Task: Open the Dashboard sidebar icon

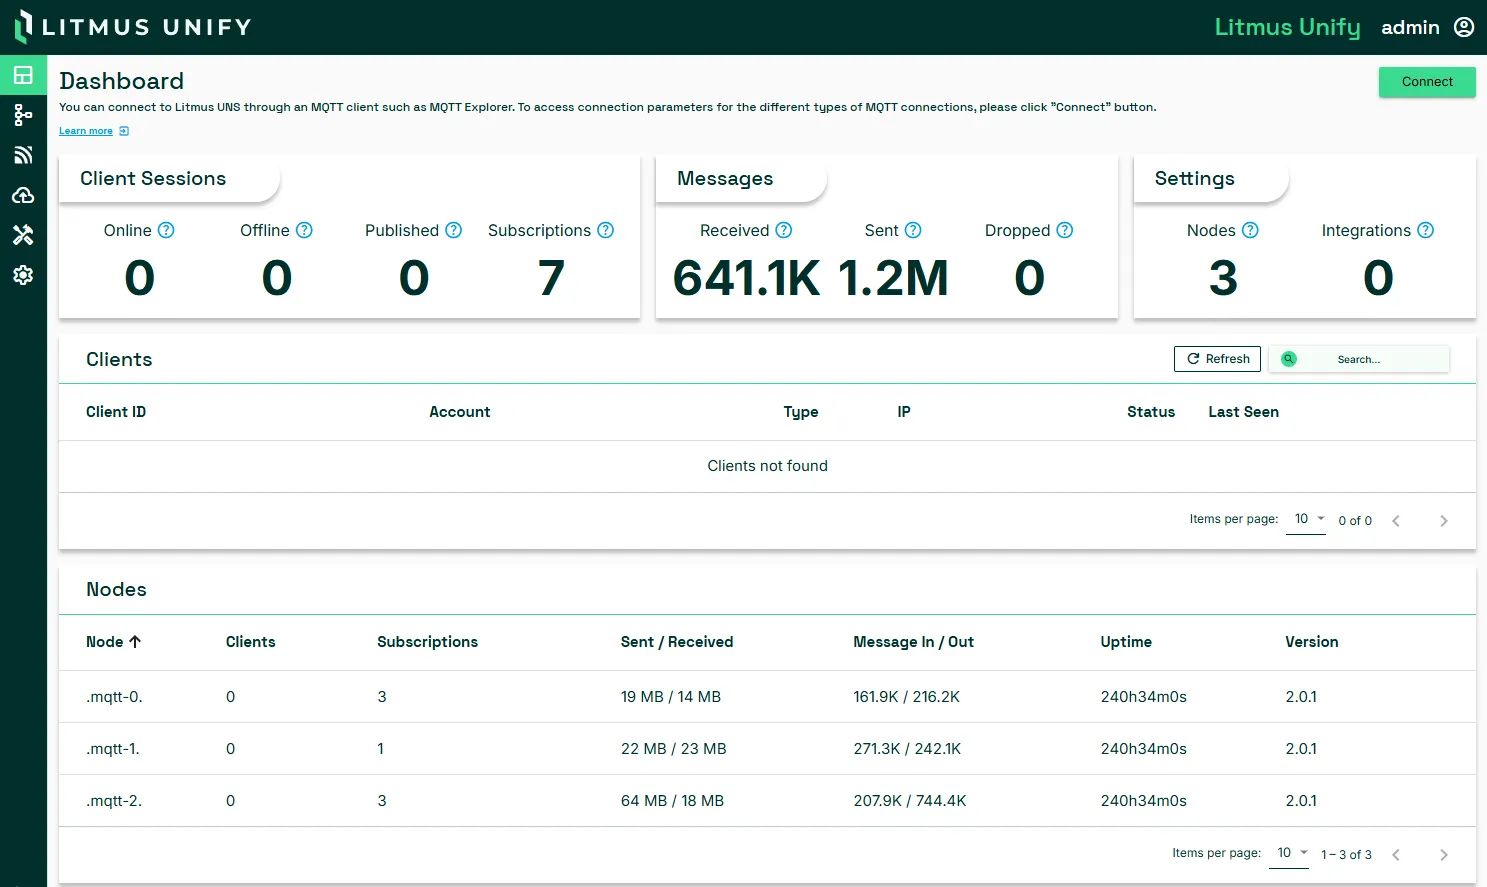Action: pyautogui.click(x=23, y=75)
